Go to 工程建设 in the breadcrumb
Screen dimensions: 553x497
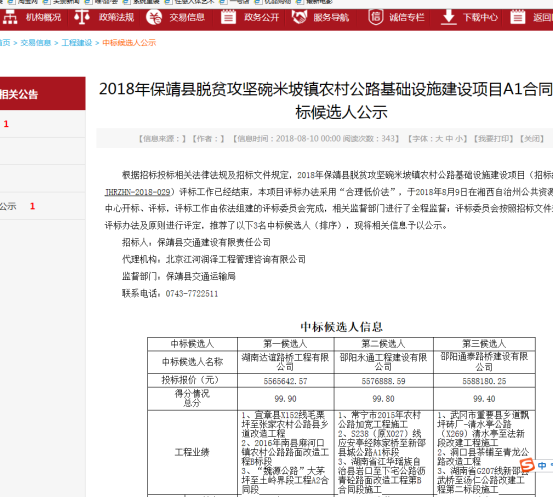(x=77, y=43)
